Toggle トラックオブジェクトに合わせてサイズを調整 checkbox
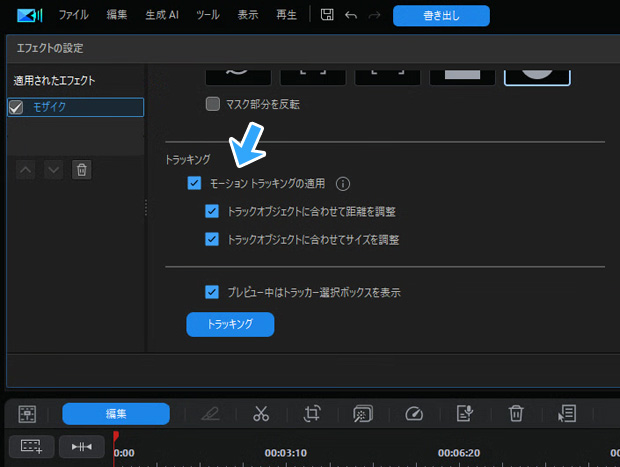 coord(212,239)
